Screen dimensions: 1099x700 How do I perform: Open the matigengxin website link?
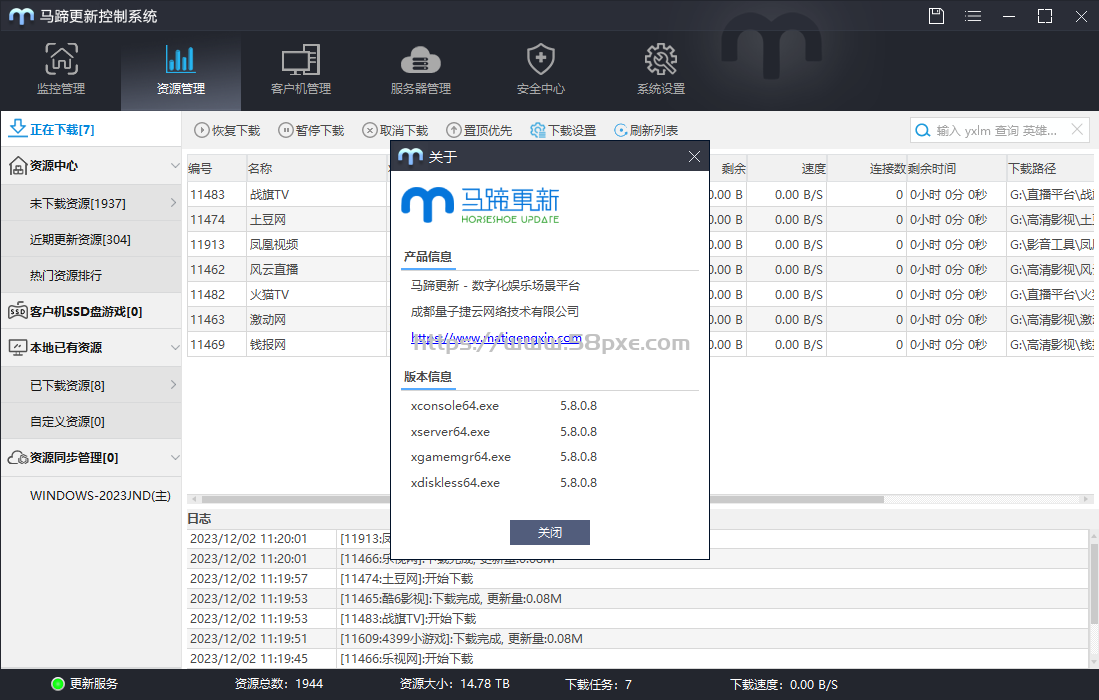click(496, 338)
